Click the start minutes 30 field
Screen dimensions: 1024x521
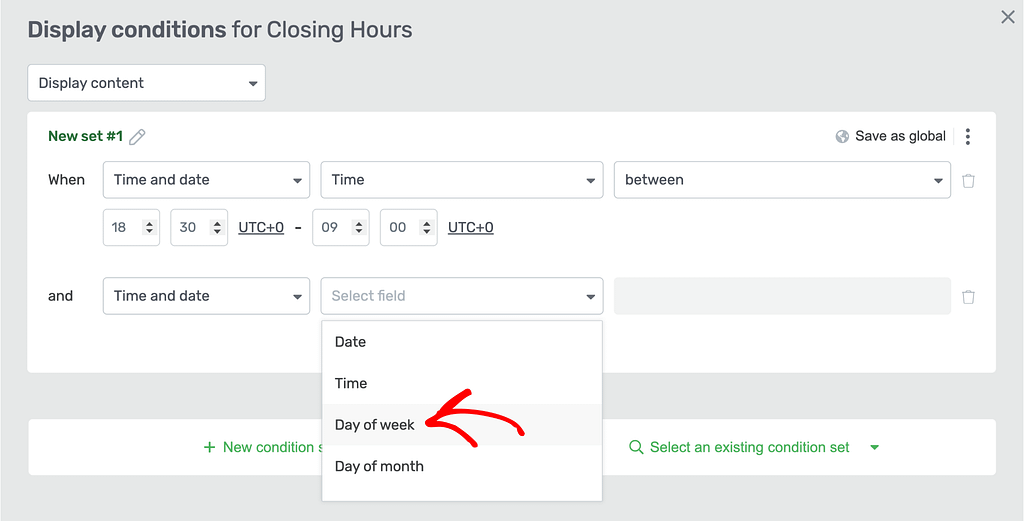click(199, 227)
